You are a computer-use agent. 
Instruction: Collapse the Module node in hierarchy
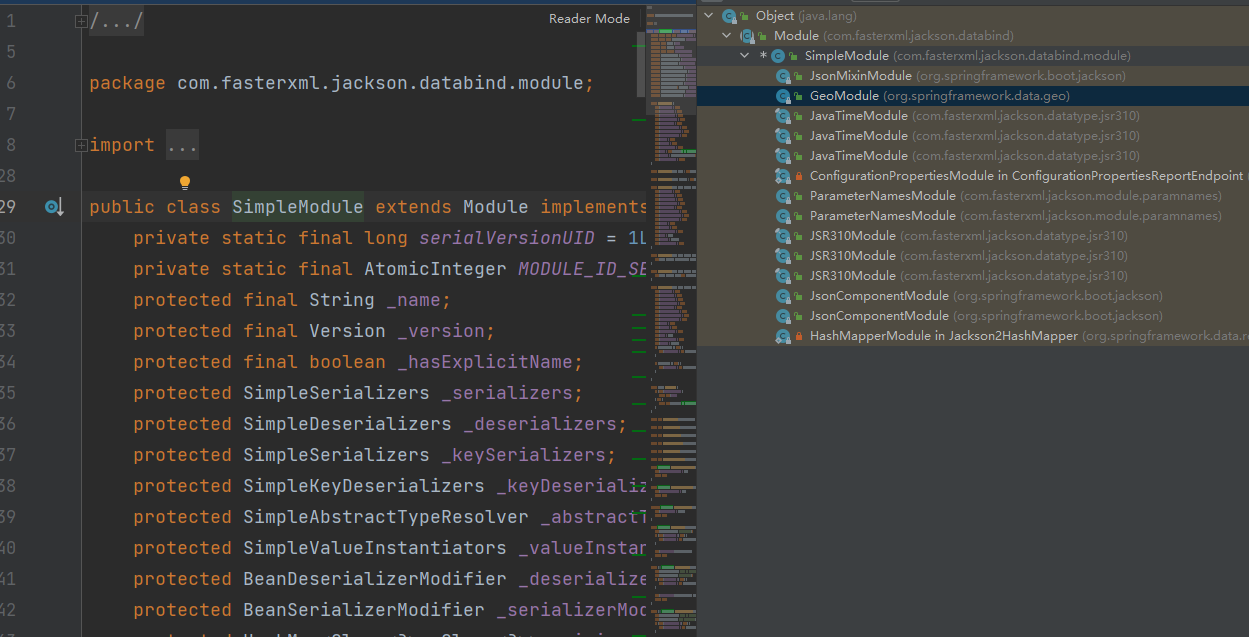coord(727,36)
